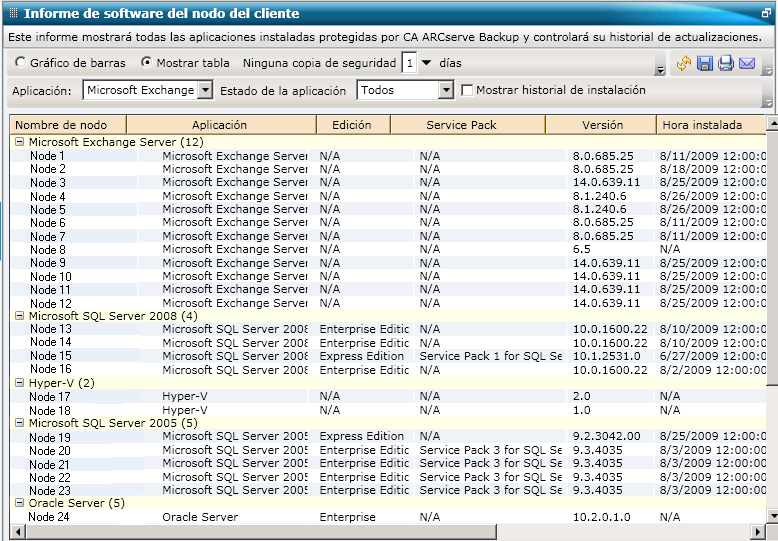Select the Gráfico de barras radio button
778x541 pixels.
click(21, 62)
